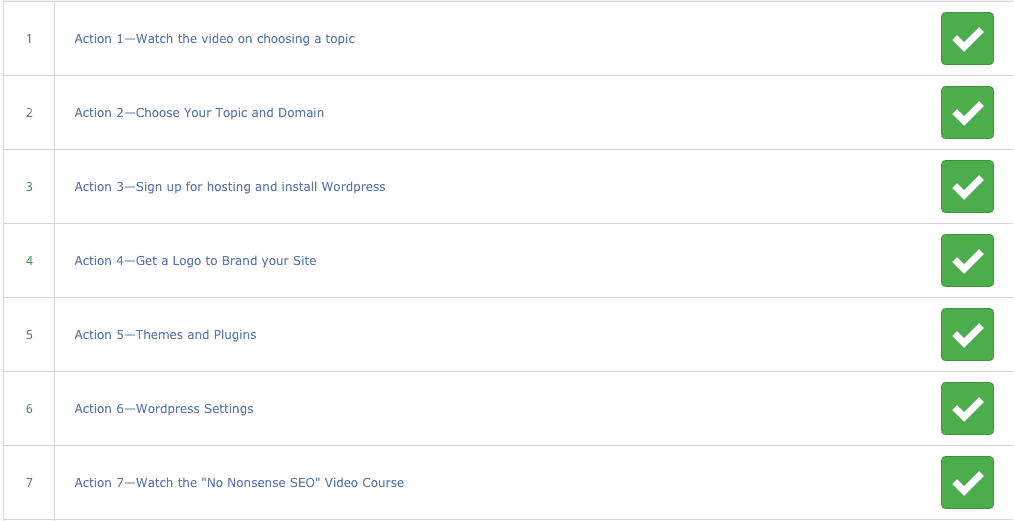The height and width of the screenshot is (521, 1014).
Task: Click row number 3 in the list
Action: pyautogui.click(x=29, y=187)
